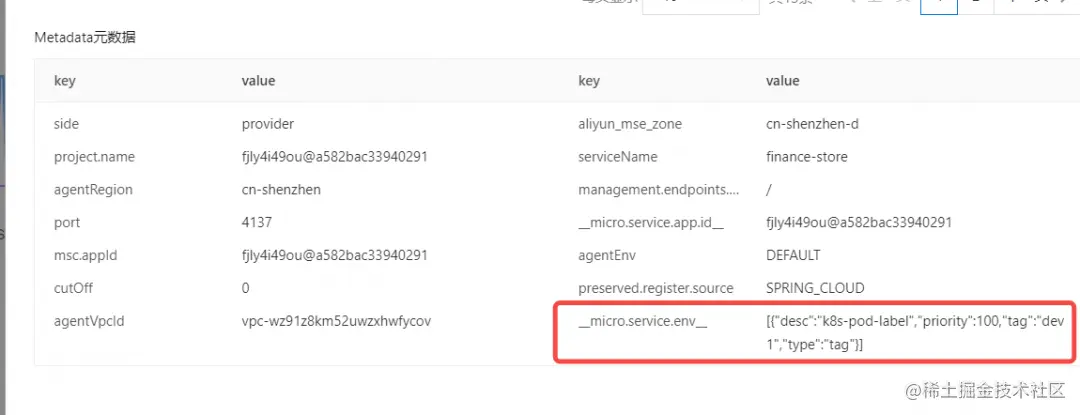Click the agentEnv key cell
This screenshot has height=415, width=1080.
pos(606,255)
